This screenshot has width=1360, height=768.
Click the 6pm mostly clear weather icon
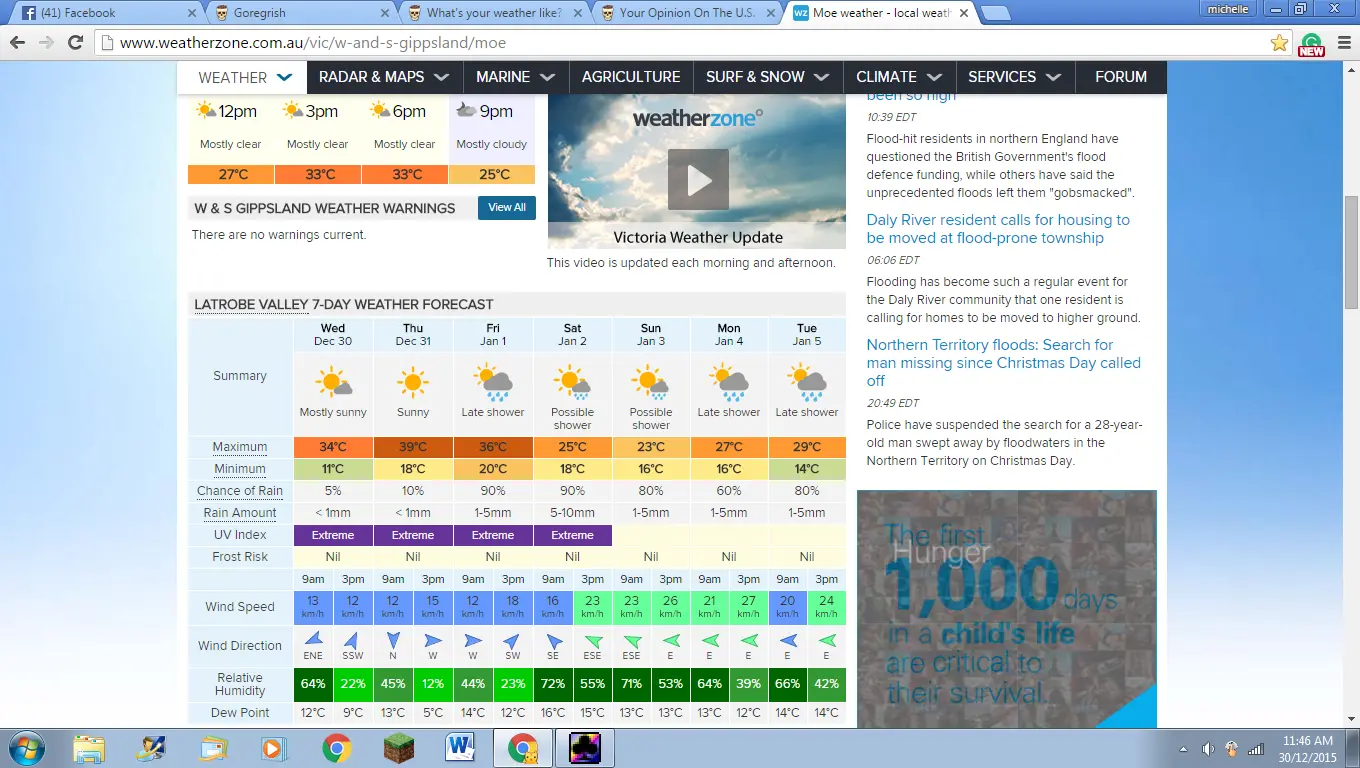pyautogui.click(x=380, y=111)
